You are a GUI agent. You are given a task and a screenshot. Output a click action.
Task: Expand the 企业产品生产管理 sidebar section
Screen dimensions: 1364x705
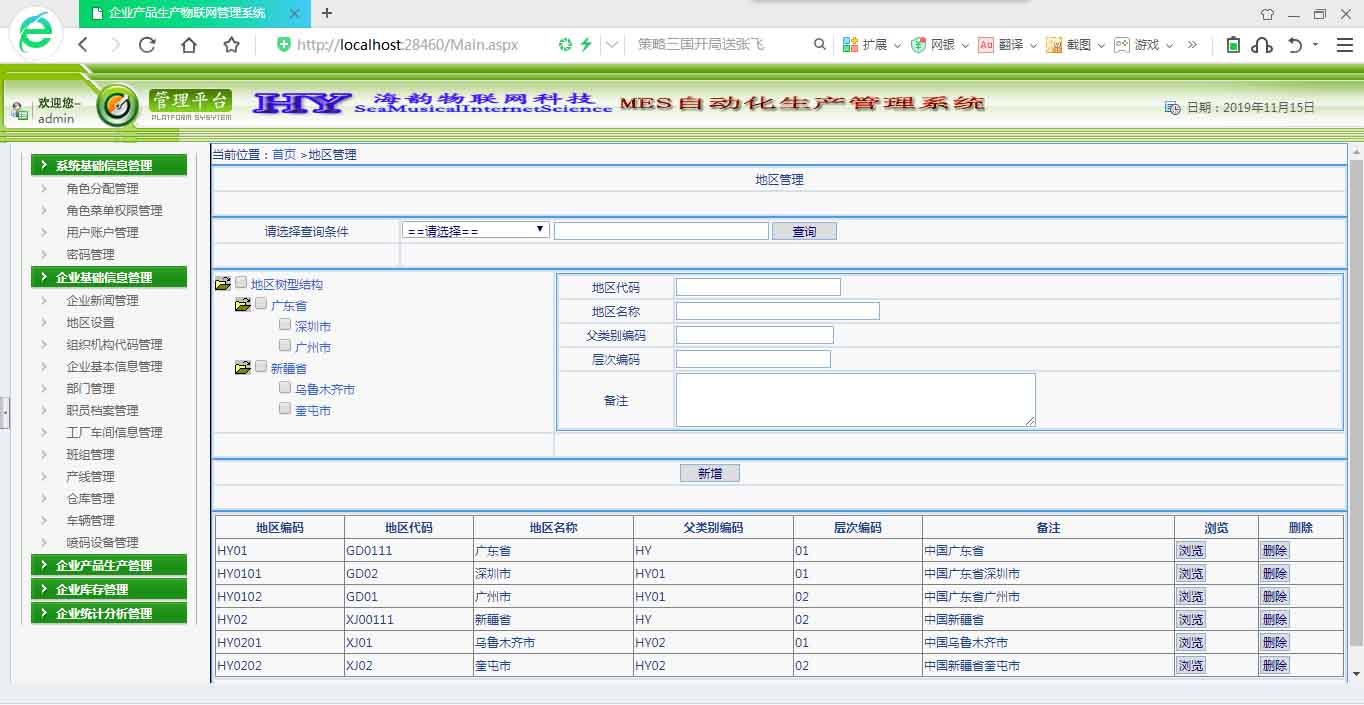[x=109, y=566]
